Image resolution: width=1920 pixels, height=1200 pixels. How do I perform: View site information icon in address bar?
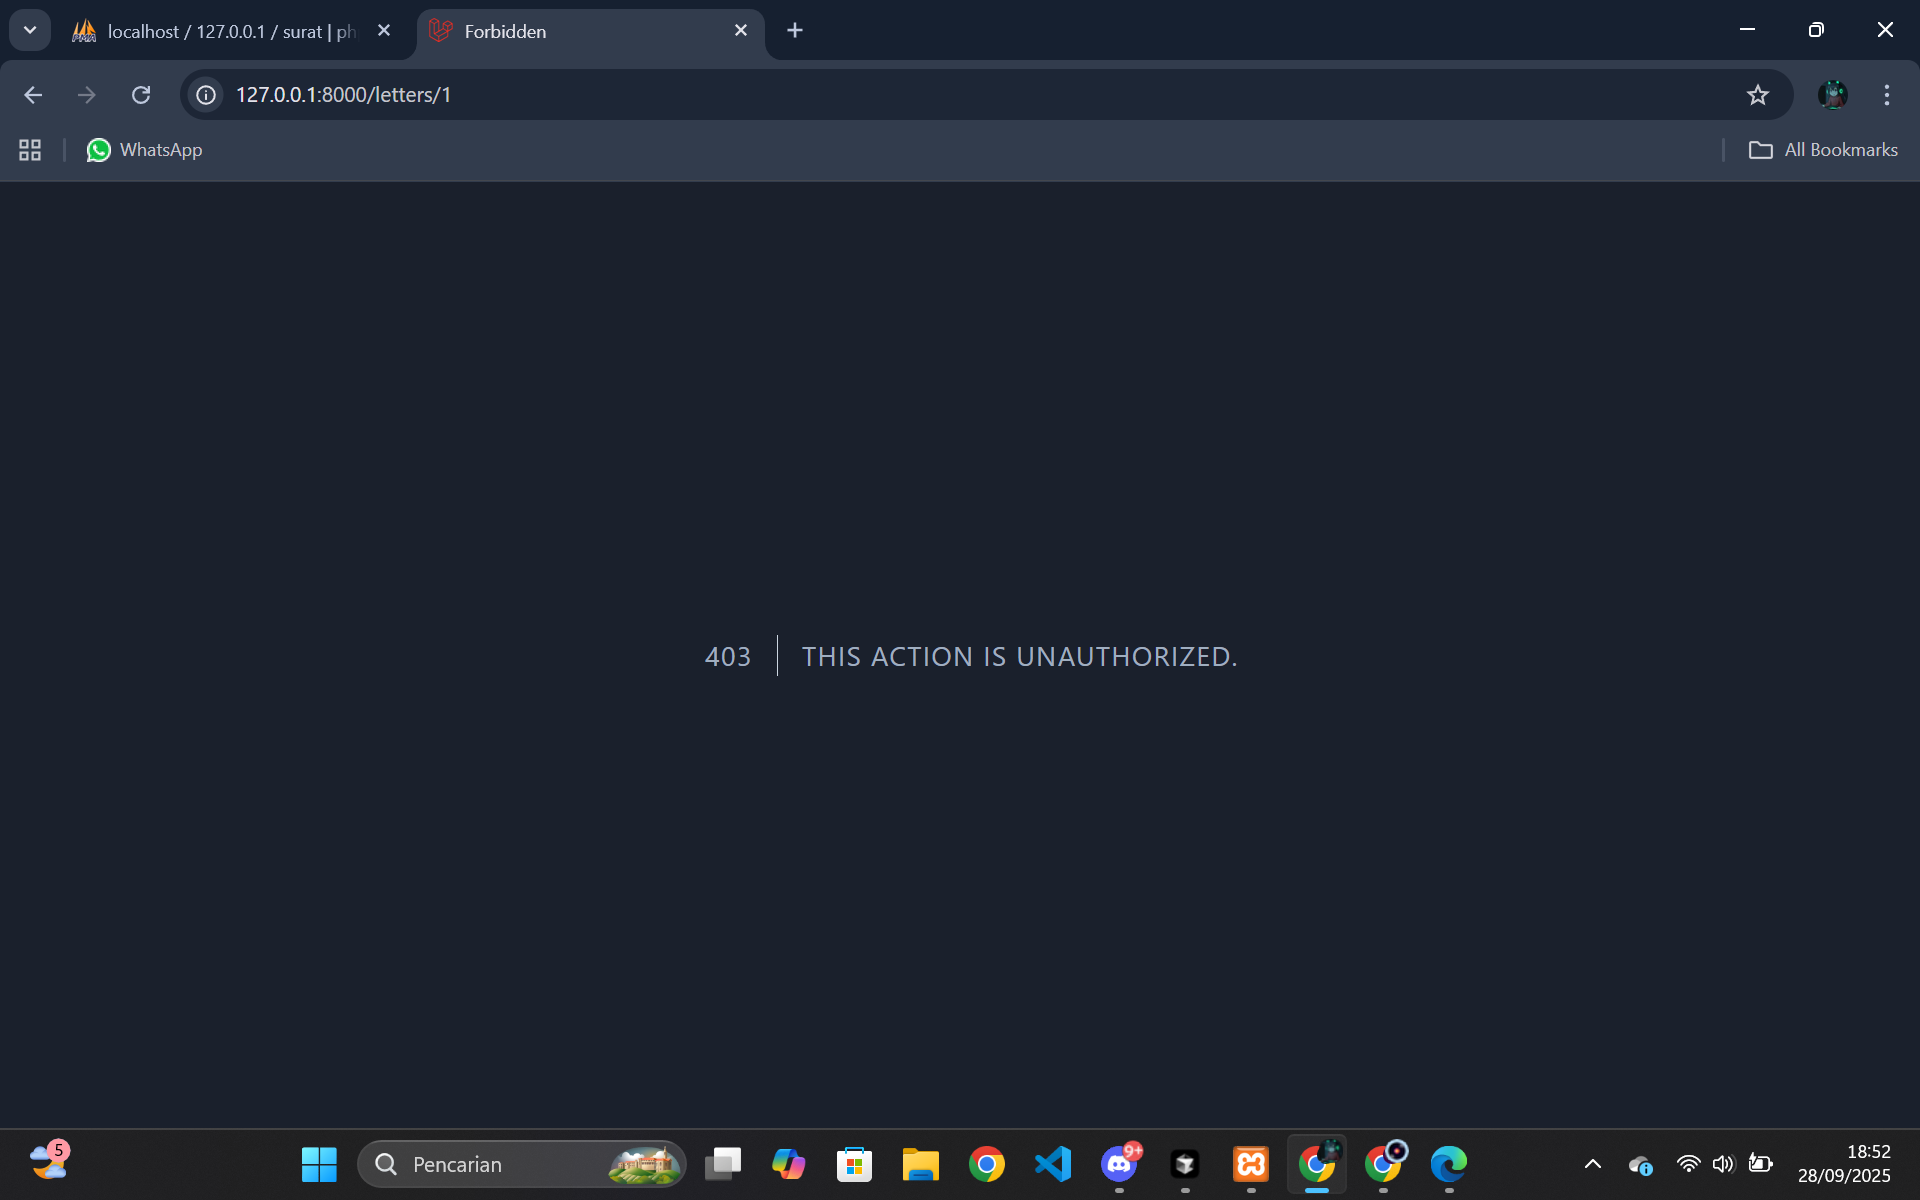tap(206, 95)
